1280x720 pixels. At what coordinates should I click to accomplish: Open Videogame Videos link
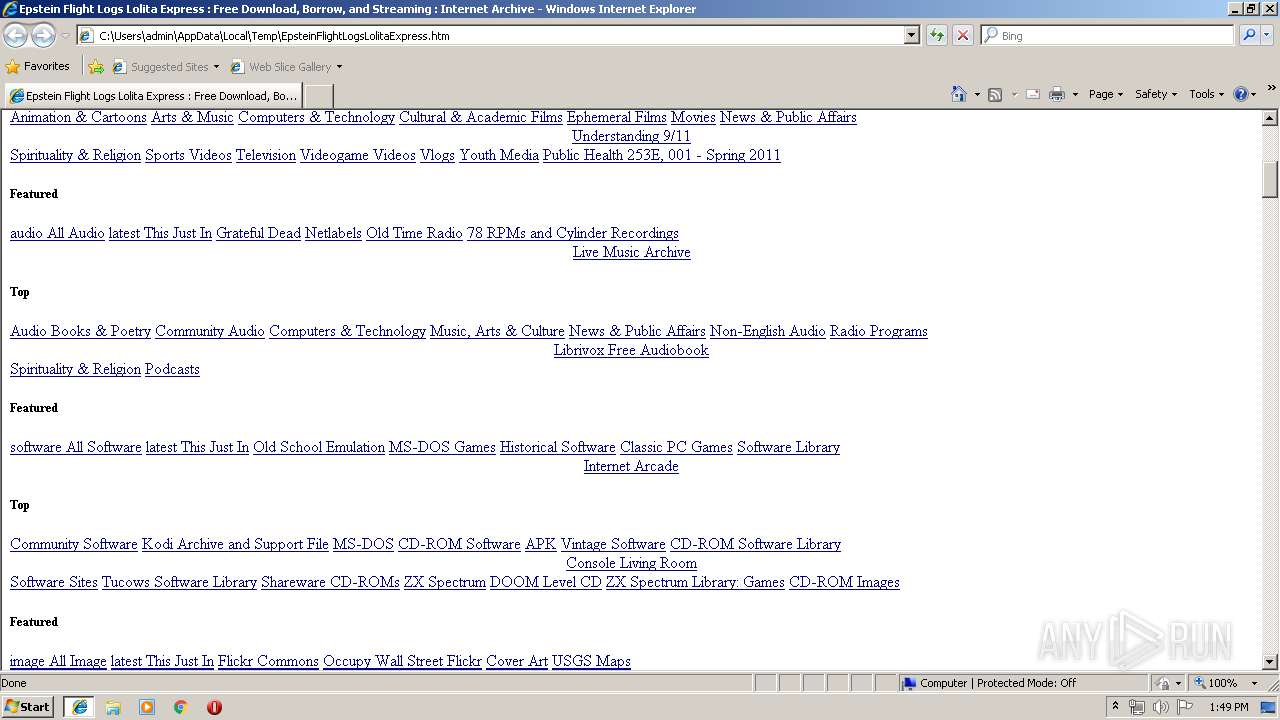click(x=358, y=155)
